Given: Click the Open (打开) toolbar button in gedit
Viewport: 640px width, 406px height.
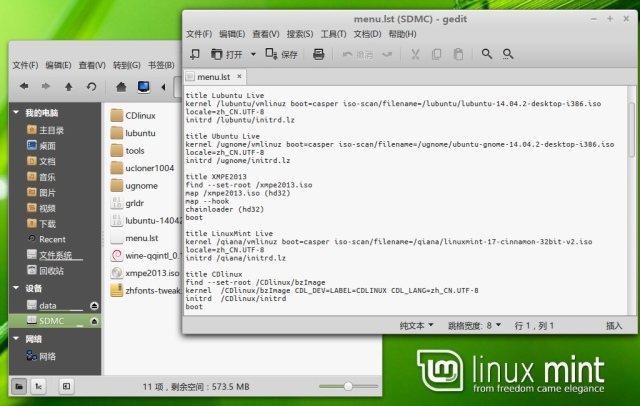Looking at the screenshot, I should click(x=227, y=54).
